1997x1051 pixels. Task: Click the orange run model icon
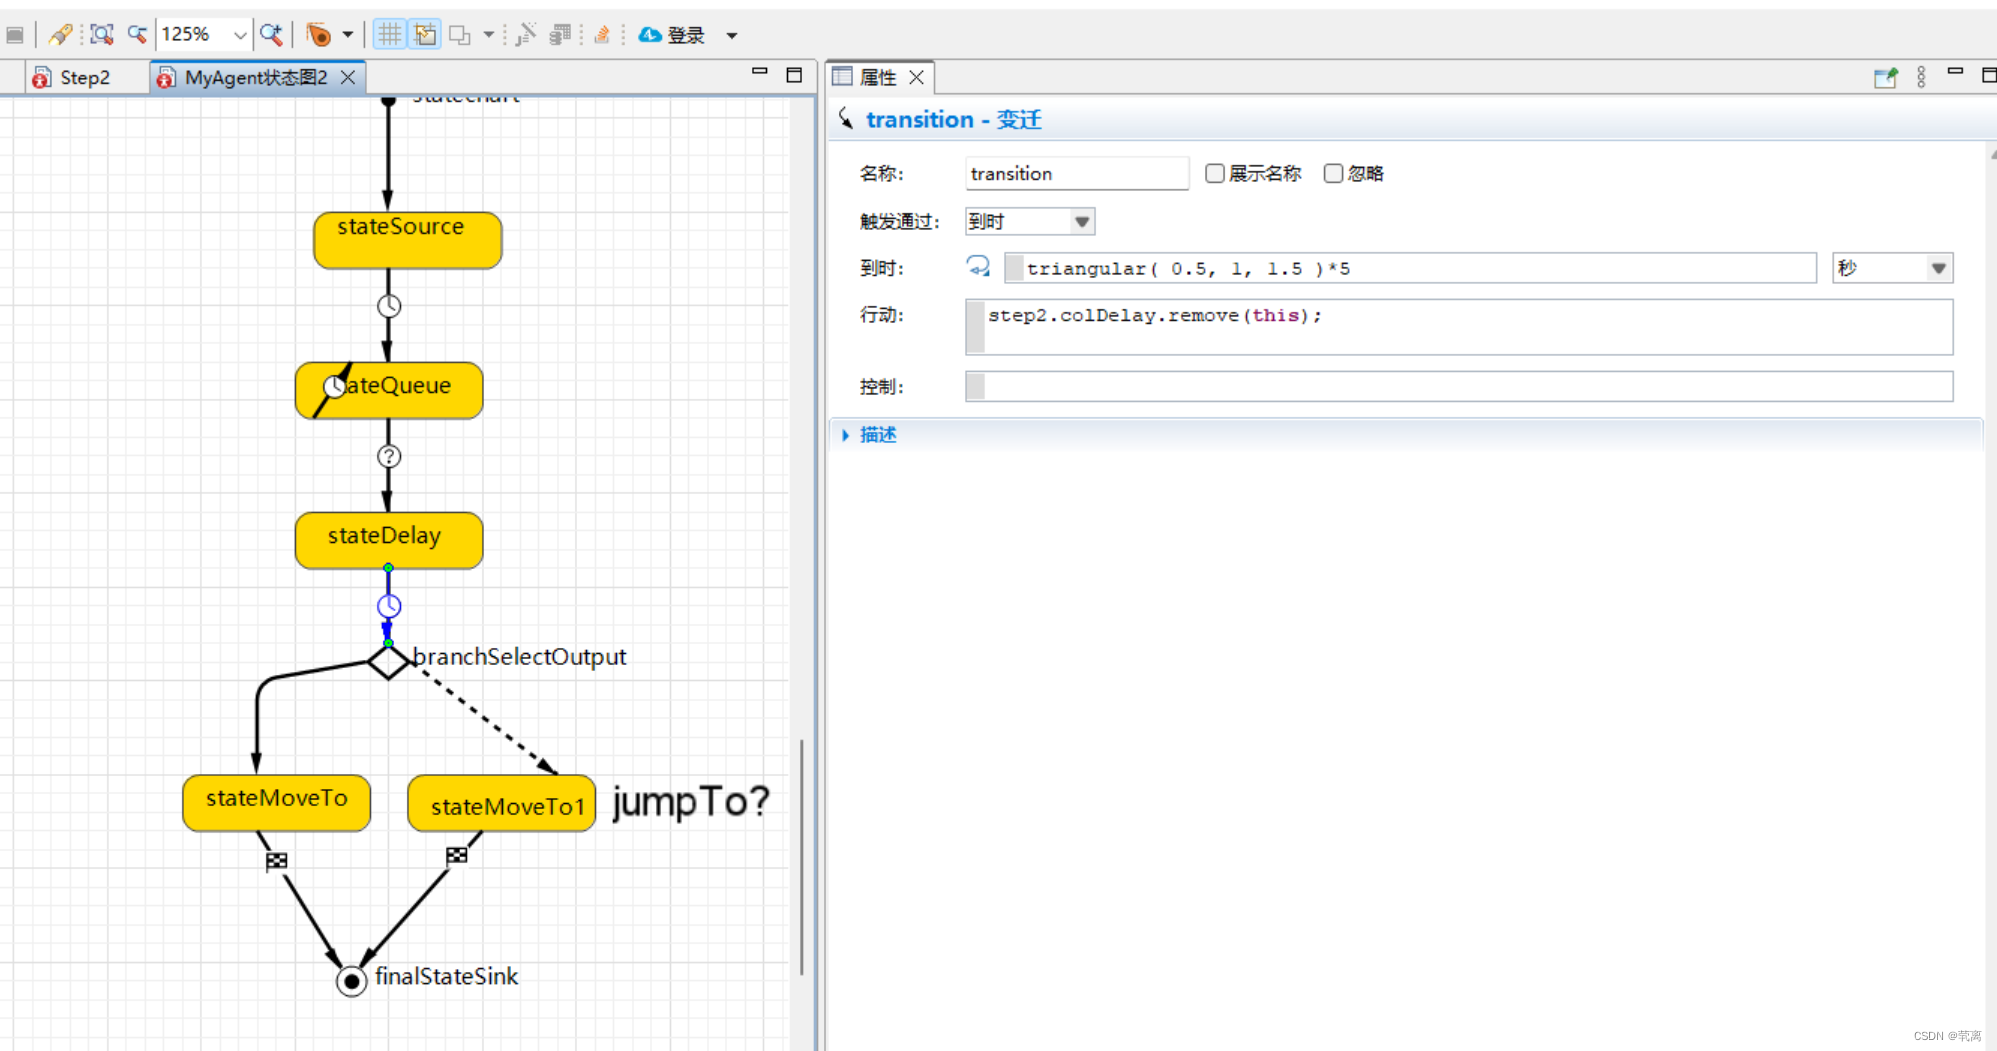(318, 33)
